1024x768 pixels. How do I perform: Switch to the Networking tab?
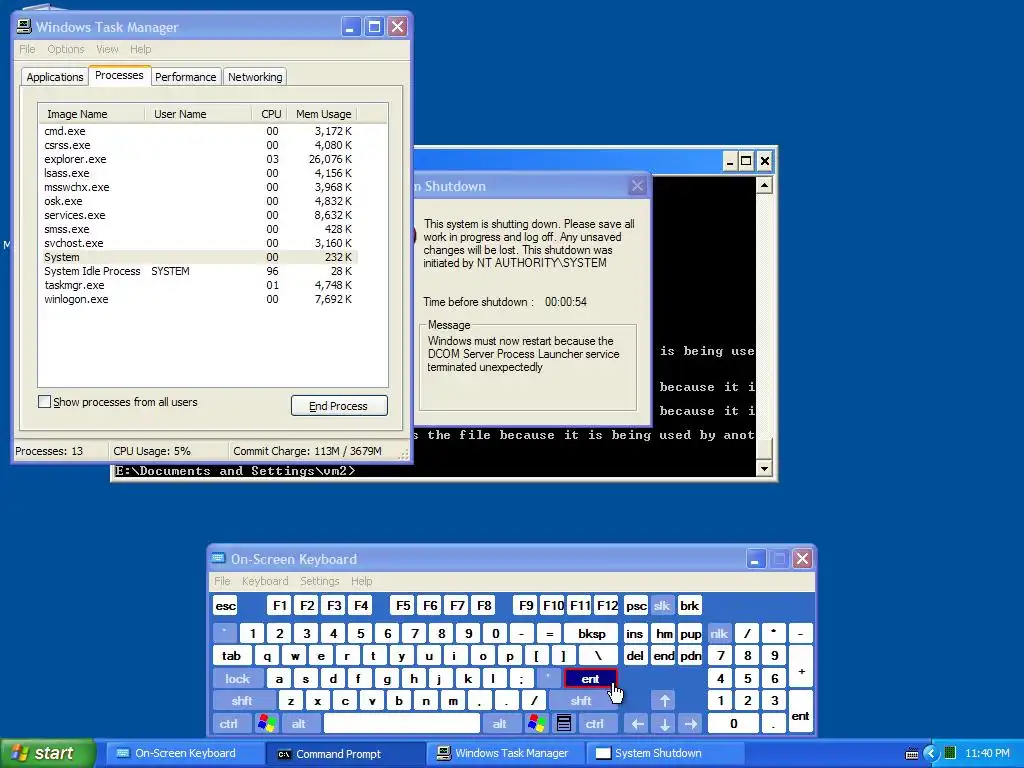(255, 76)
